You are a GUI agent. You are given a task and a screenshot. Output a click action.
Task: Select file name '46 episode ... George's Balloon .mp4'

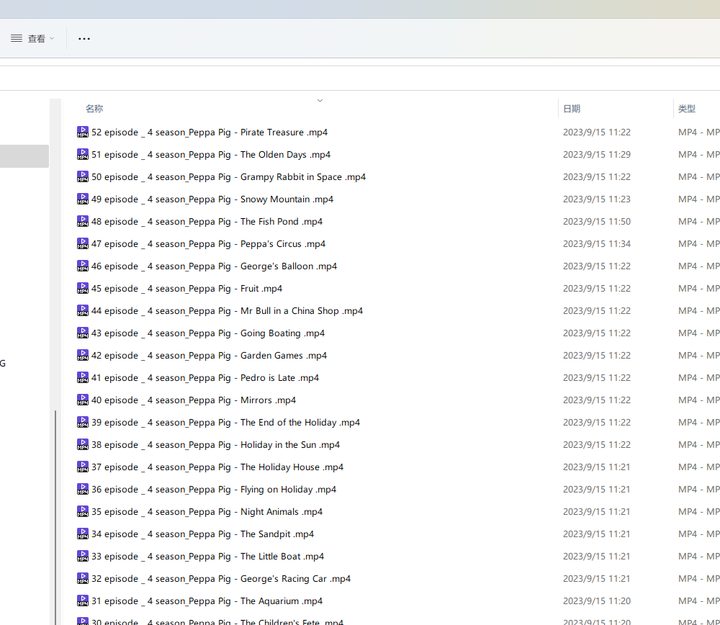point(214,266)
